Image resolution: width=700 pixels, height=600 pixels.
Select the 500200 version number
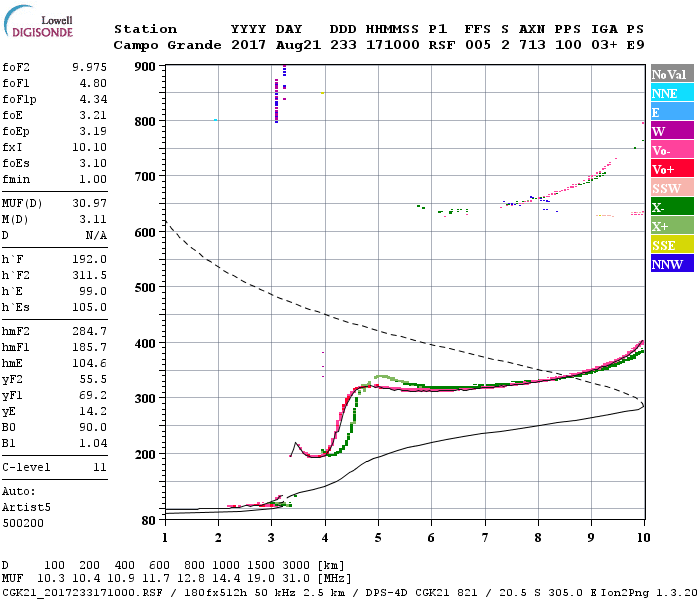click(23, 523)
